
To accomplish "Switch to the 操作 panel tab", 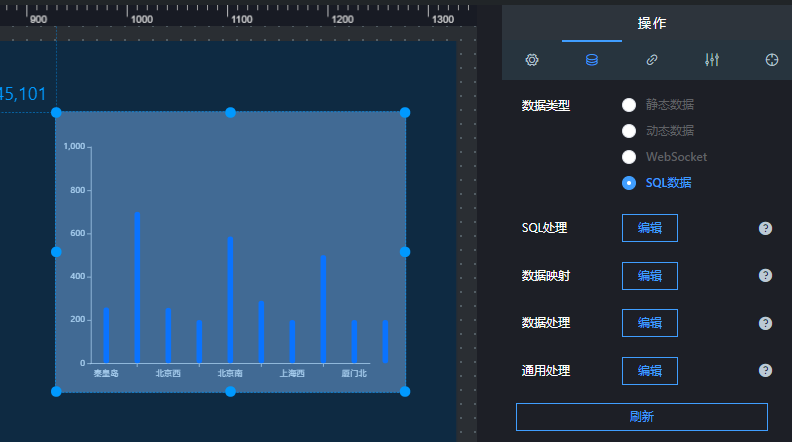I will coord(652,23).
